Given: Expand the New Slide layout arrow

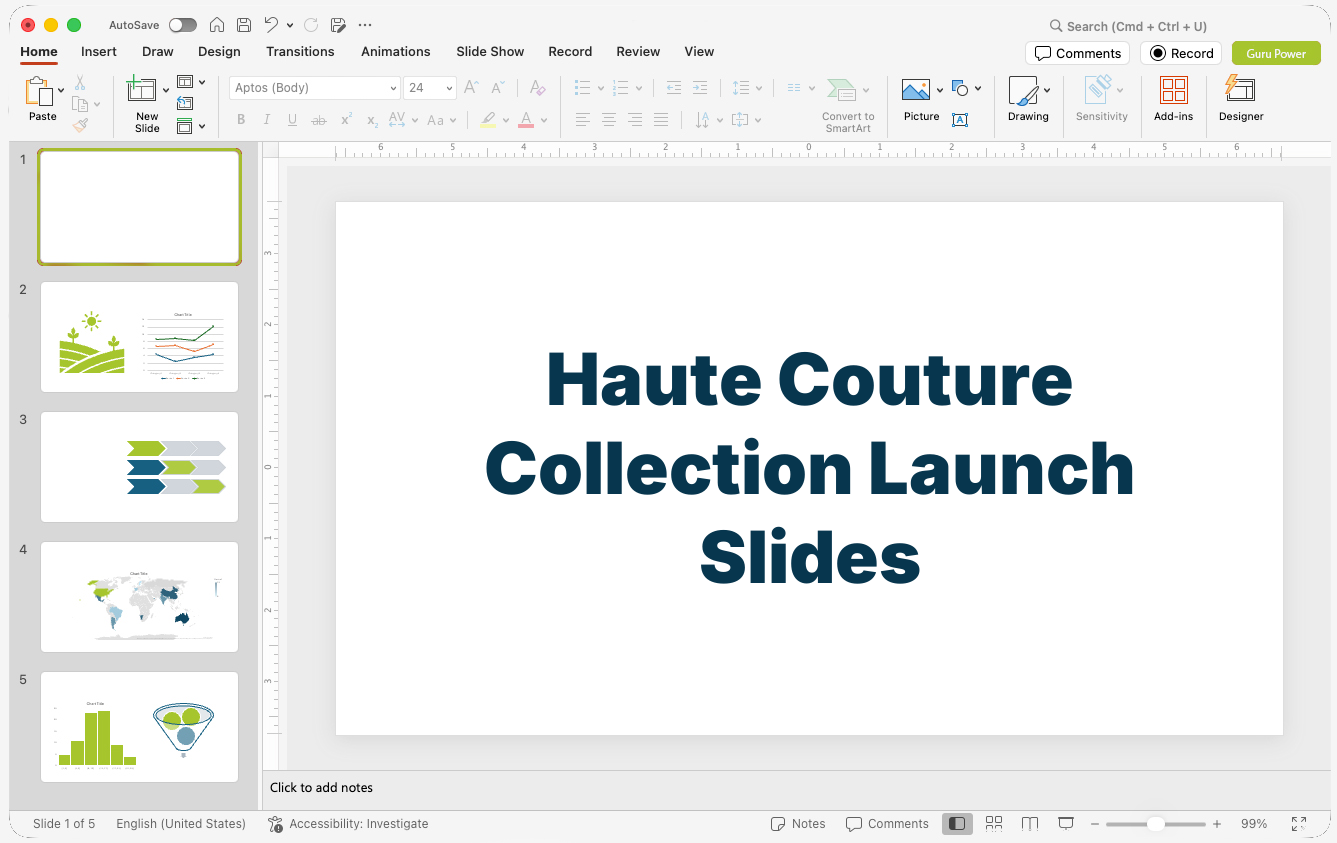Looking at the screenshot, I should 166,90.
